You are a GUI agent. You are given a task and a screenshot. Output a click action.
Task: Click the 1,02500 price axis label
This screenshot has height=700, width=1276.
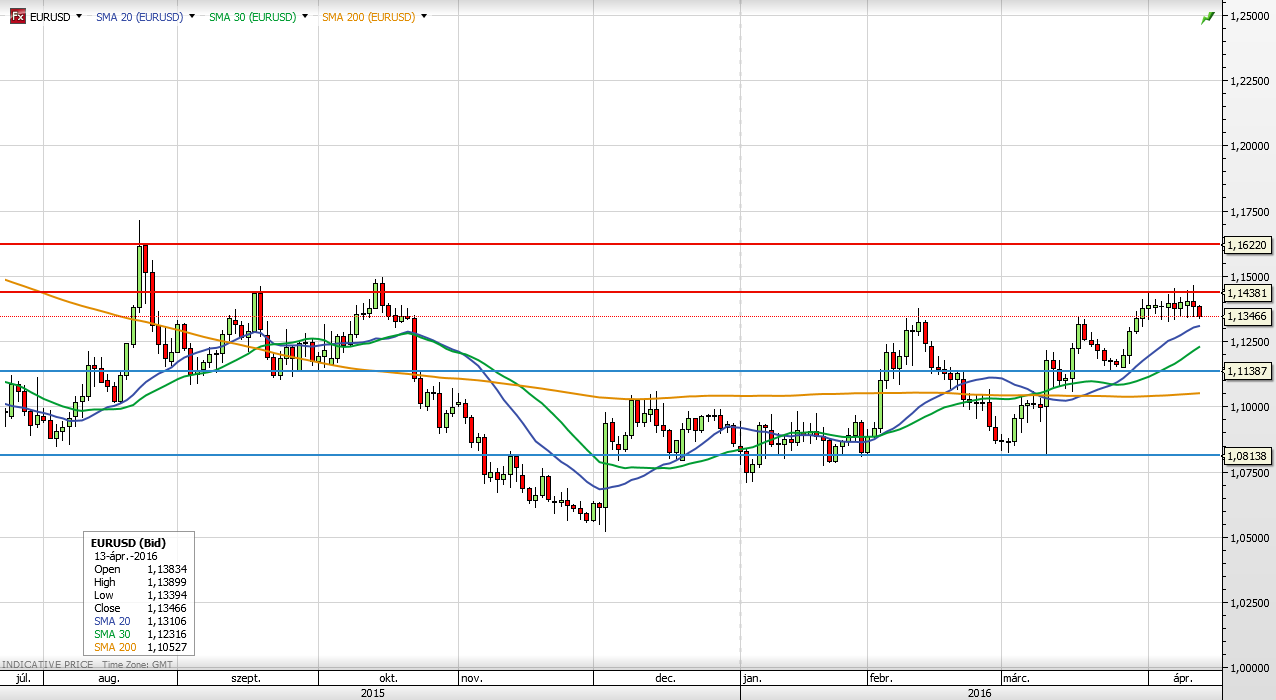click(x=1248, y=602)
